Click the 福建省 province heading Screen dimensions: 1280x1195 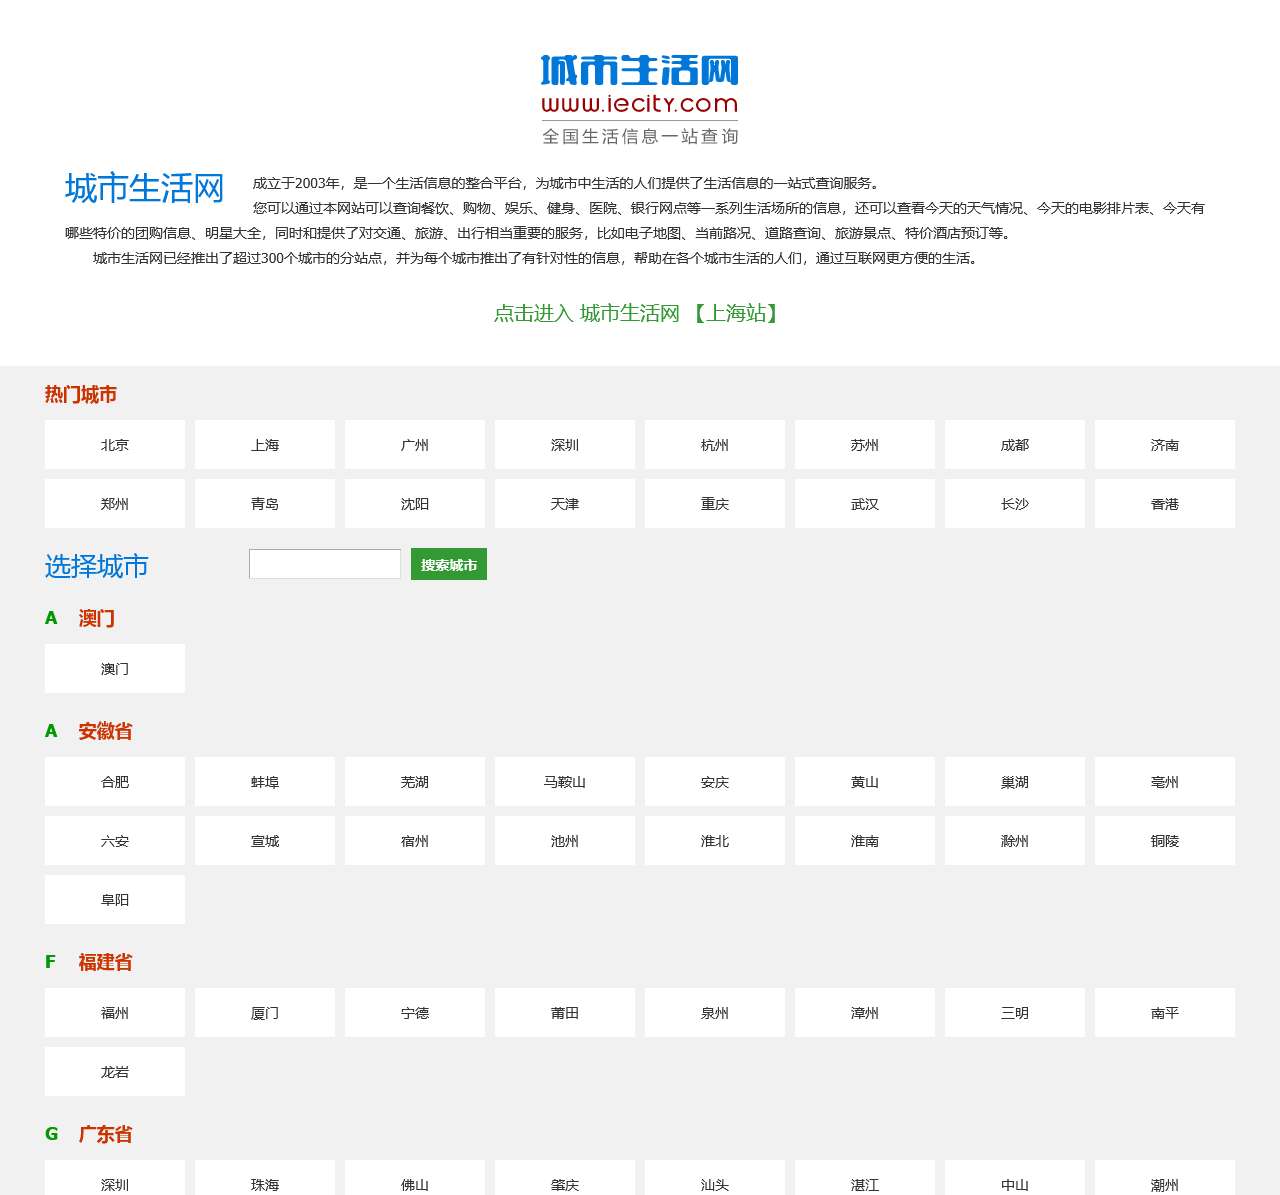coord(105,962)
